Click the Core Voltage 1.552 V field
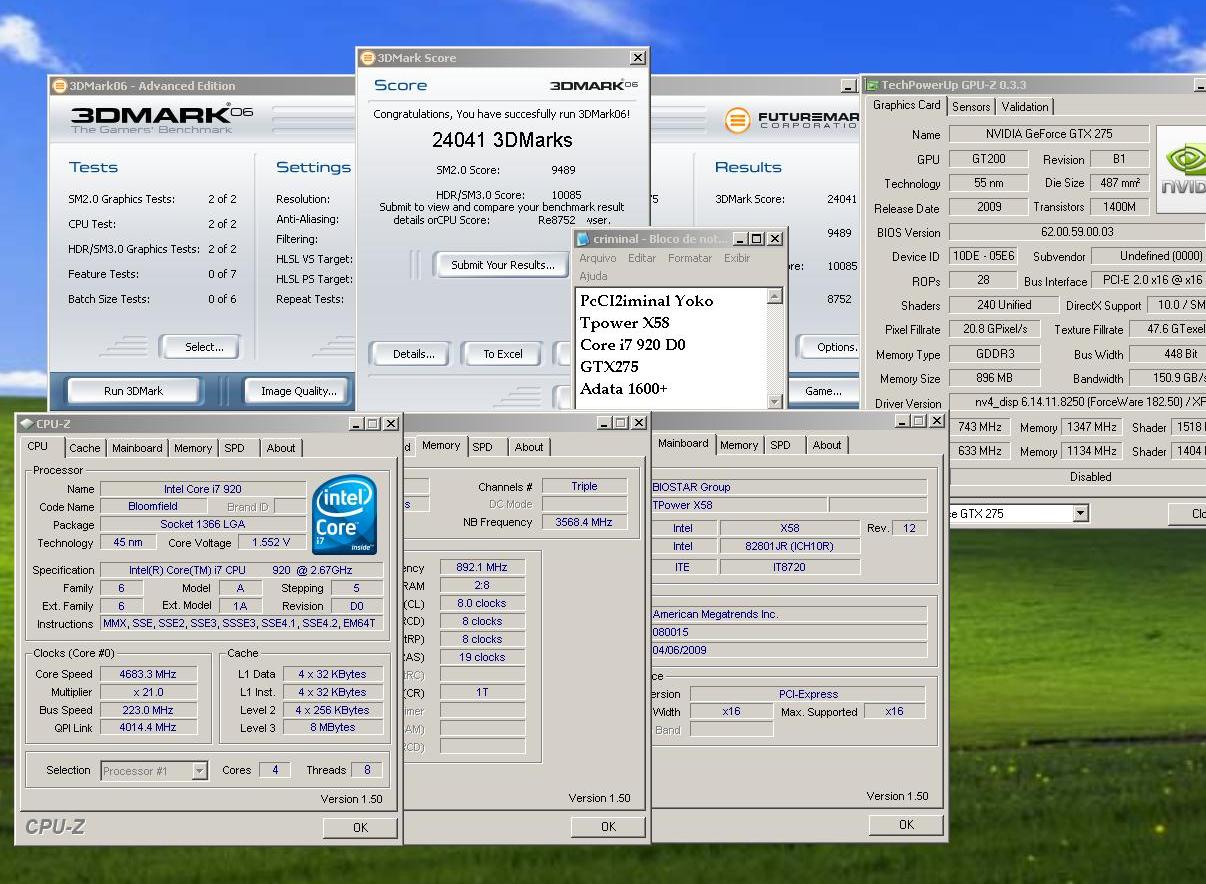This screenshot has height=884, width=1206. point(272,542)
